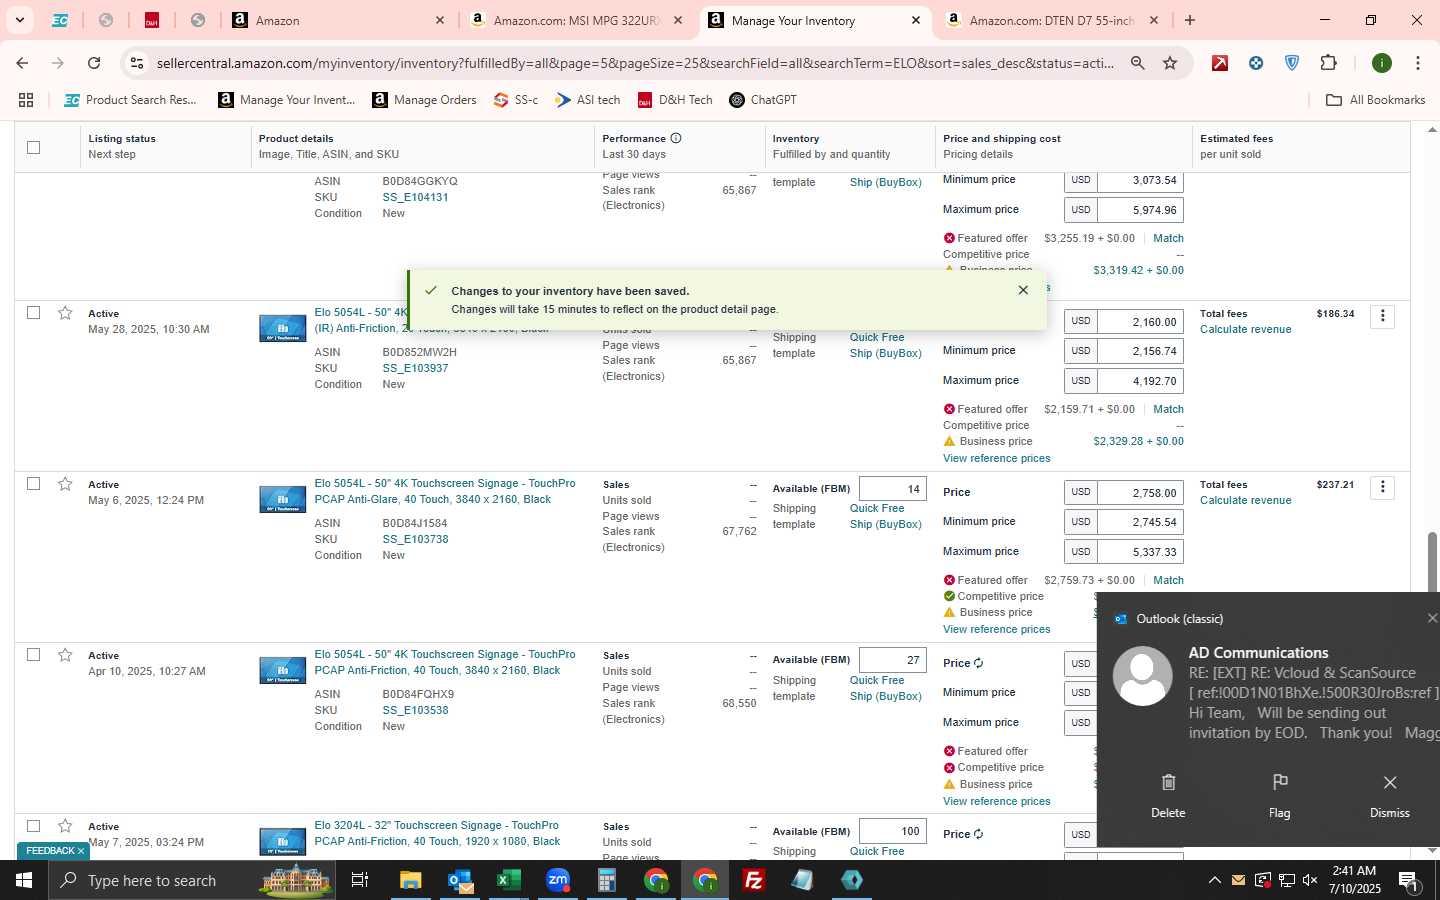Viewport: 1440px width, 900px height.
Task: Edit maximum price field showing 5,337.33
Action: (1140, 551)
